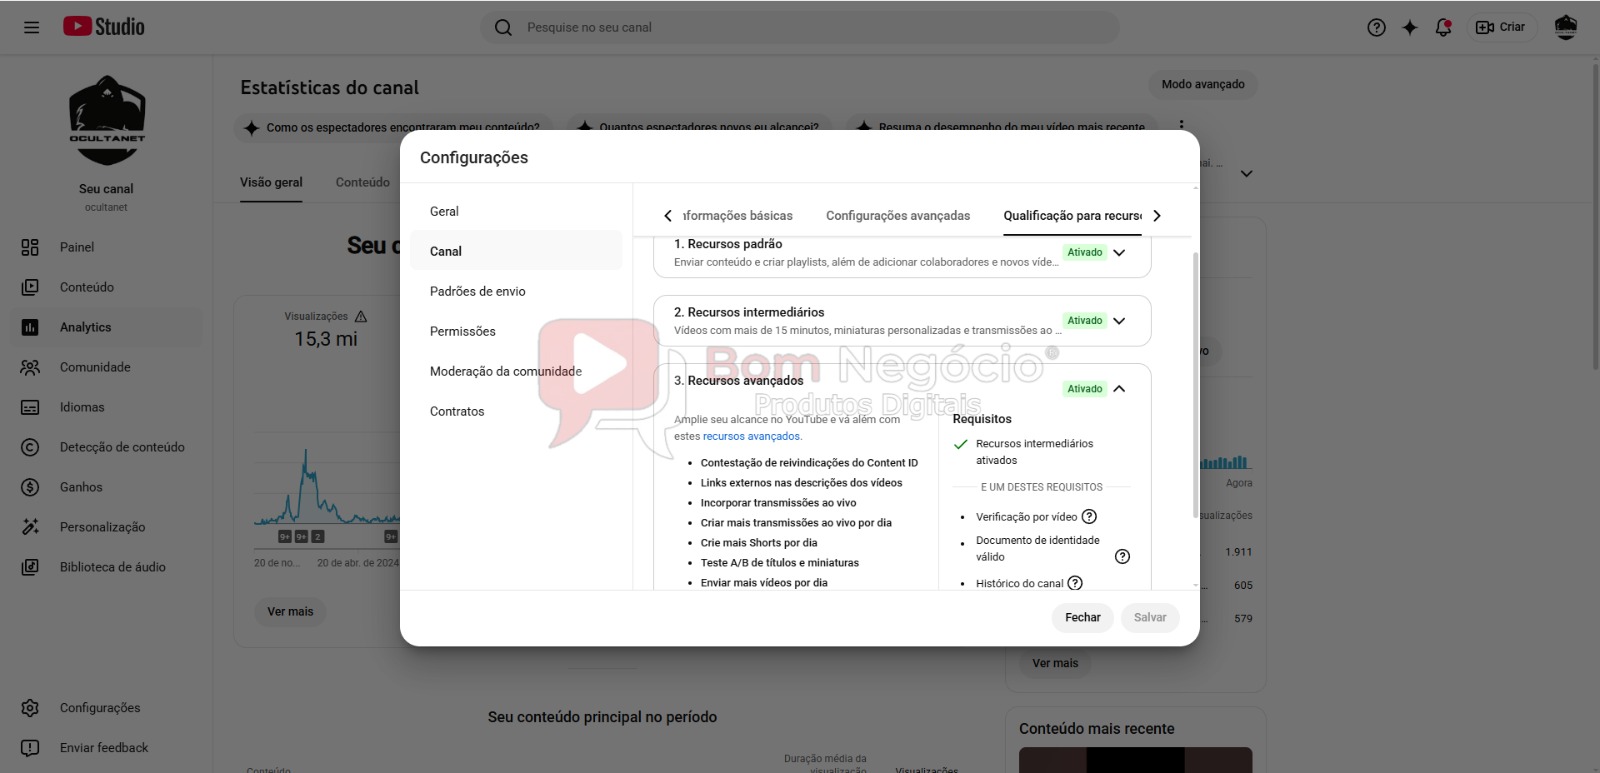Open Comunidade icon in sidebar
The width and height of the screenshot is (1600, 773).
click(30, 367)
